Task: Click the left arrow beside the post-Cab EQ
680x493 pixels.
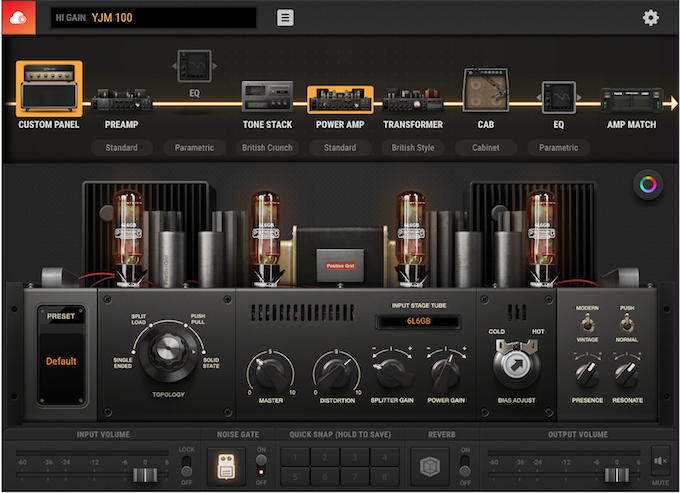Action: [538, 97]
